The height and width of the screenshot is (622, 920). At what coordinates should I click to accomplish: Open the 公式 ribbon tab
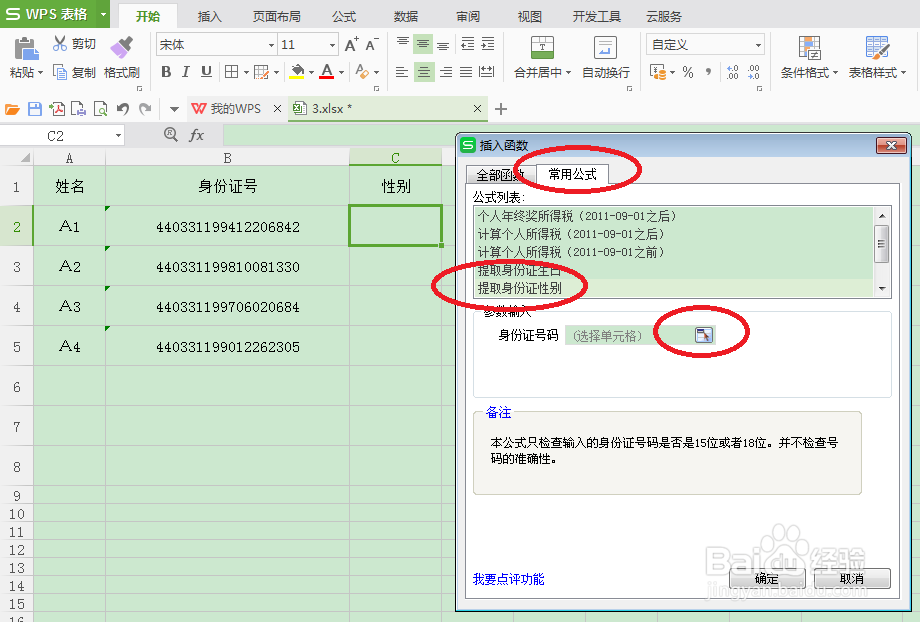point(344,16)
